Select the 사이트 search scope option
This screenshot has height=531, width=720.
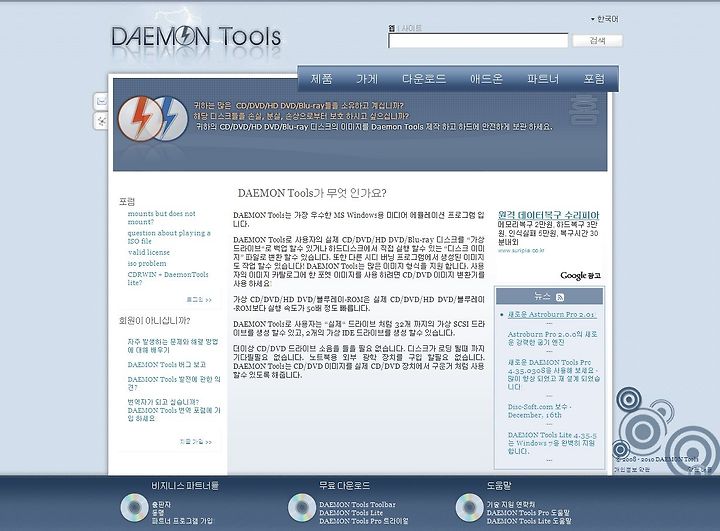(x=411, y=28)
